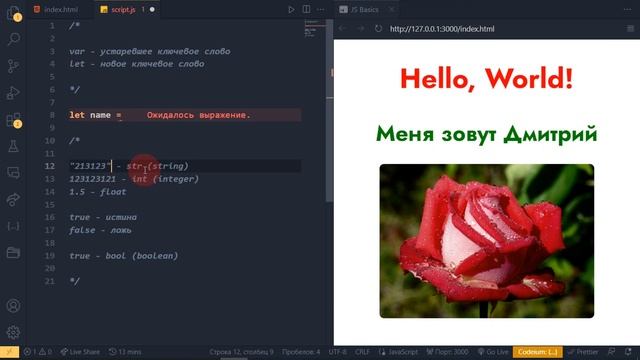Click unsaved dot on script.js tab
This screenshot has height=360, width=640.
152,9
